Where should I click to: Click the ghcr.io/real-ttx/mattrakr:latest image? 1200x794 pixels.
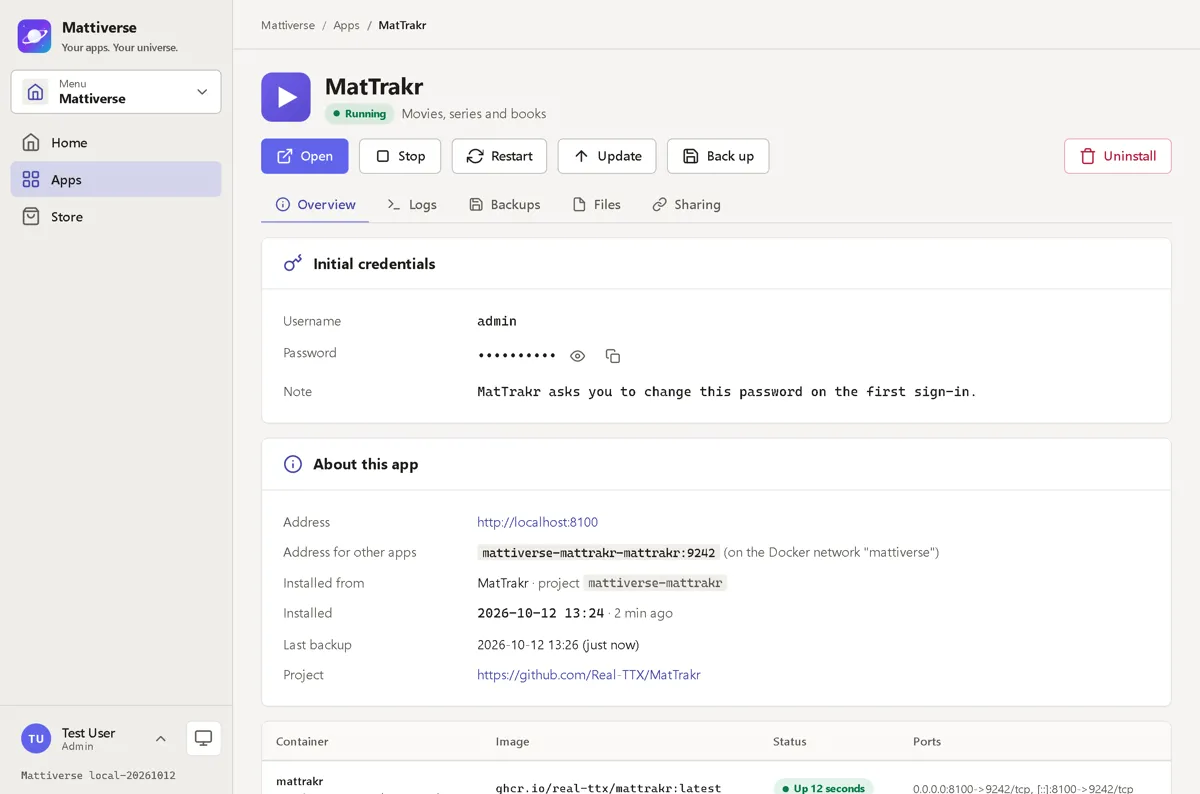608,788
